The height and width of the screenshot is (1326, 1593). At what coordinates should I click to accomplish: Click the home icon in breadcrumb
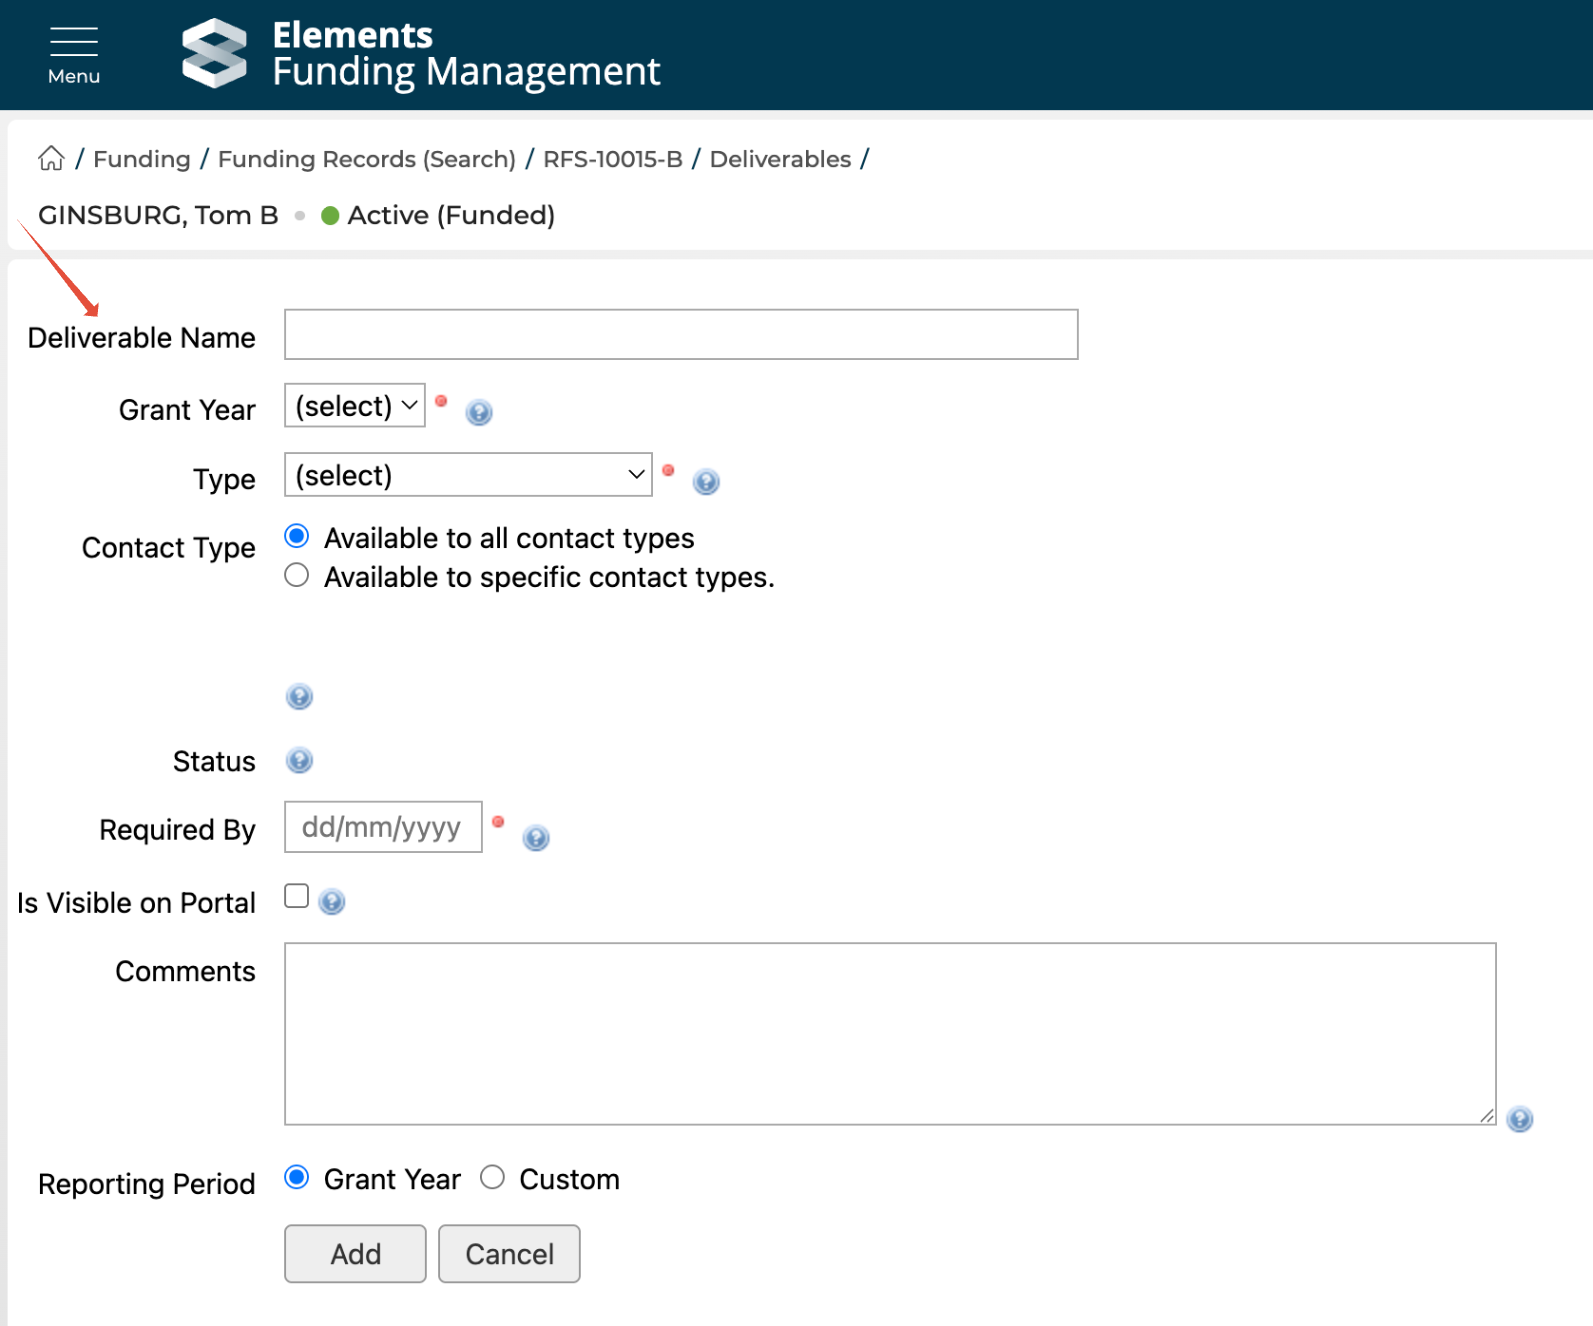[51, 159]
